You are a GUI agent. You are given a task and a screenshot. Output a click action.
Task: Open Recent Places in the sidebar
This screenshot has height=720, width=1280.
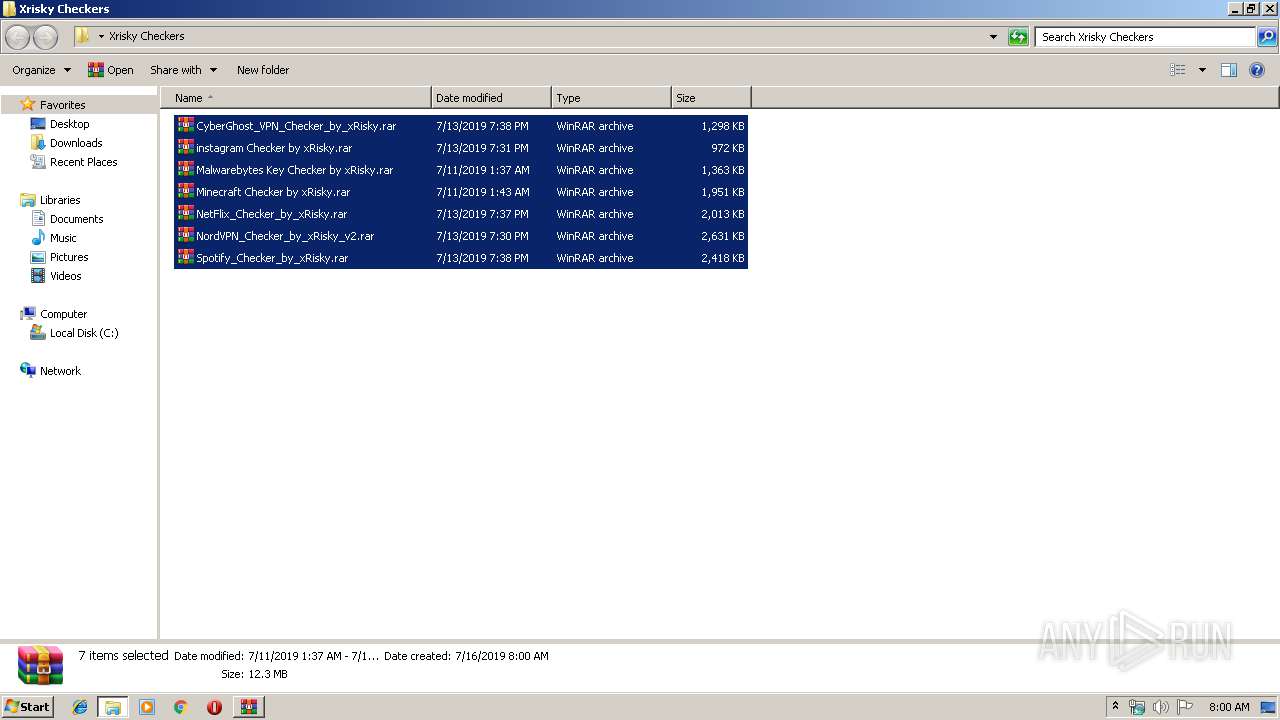coord(83,162)
